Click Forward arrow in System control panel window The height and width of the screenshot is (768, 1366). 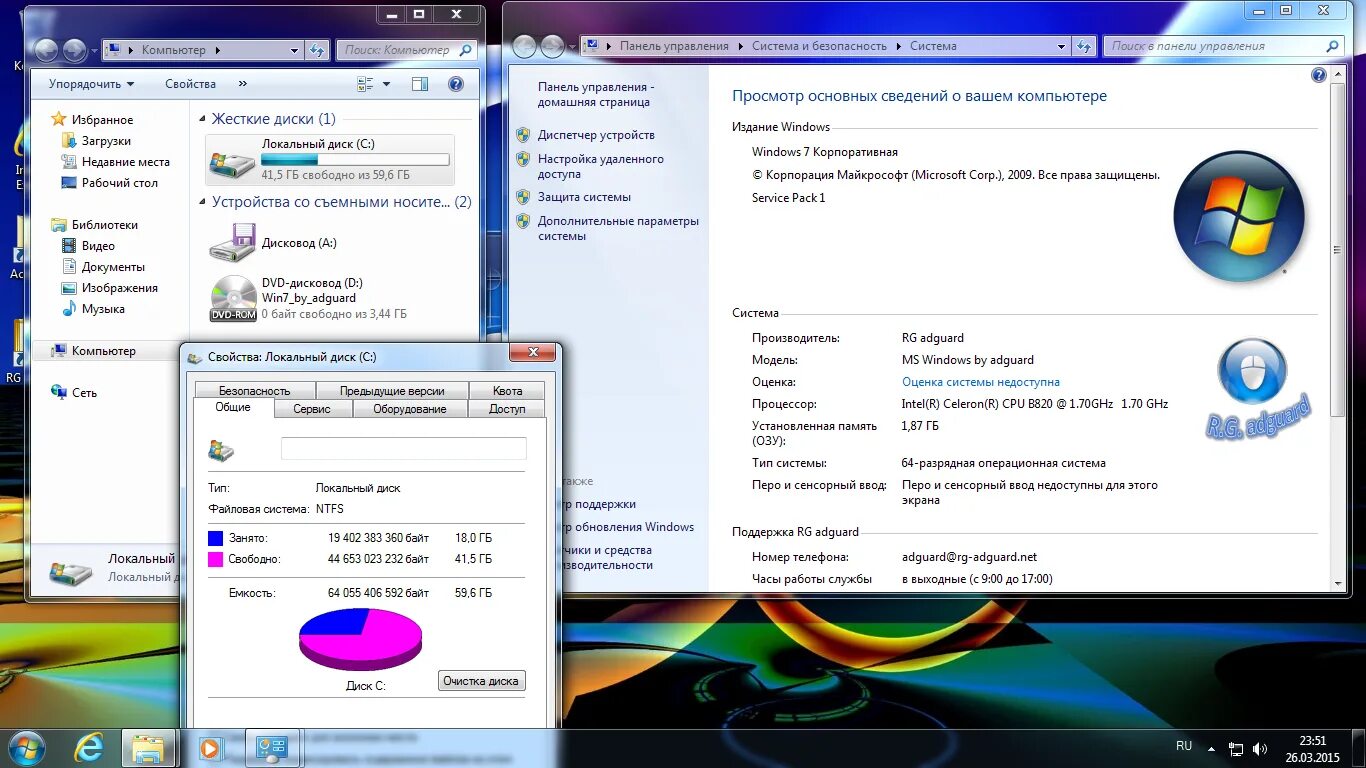(553, 46)
